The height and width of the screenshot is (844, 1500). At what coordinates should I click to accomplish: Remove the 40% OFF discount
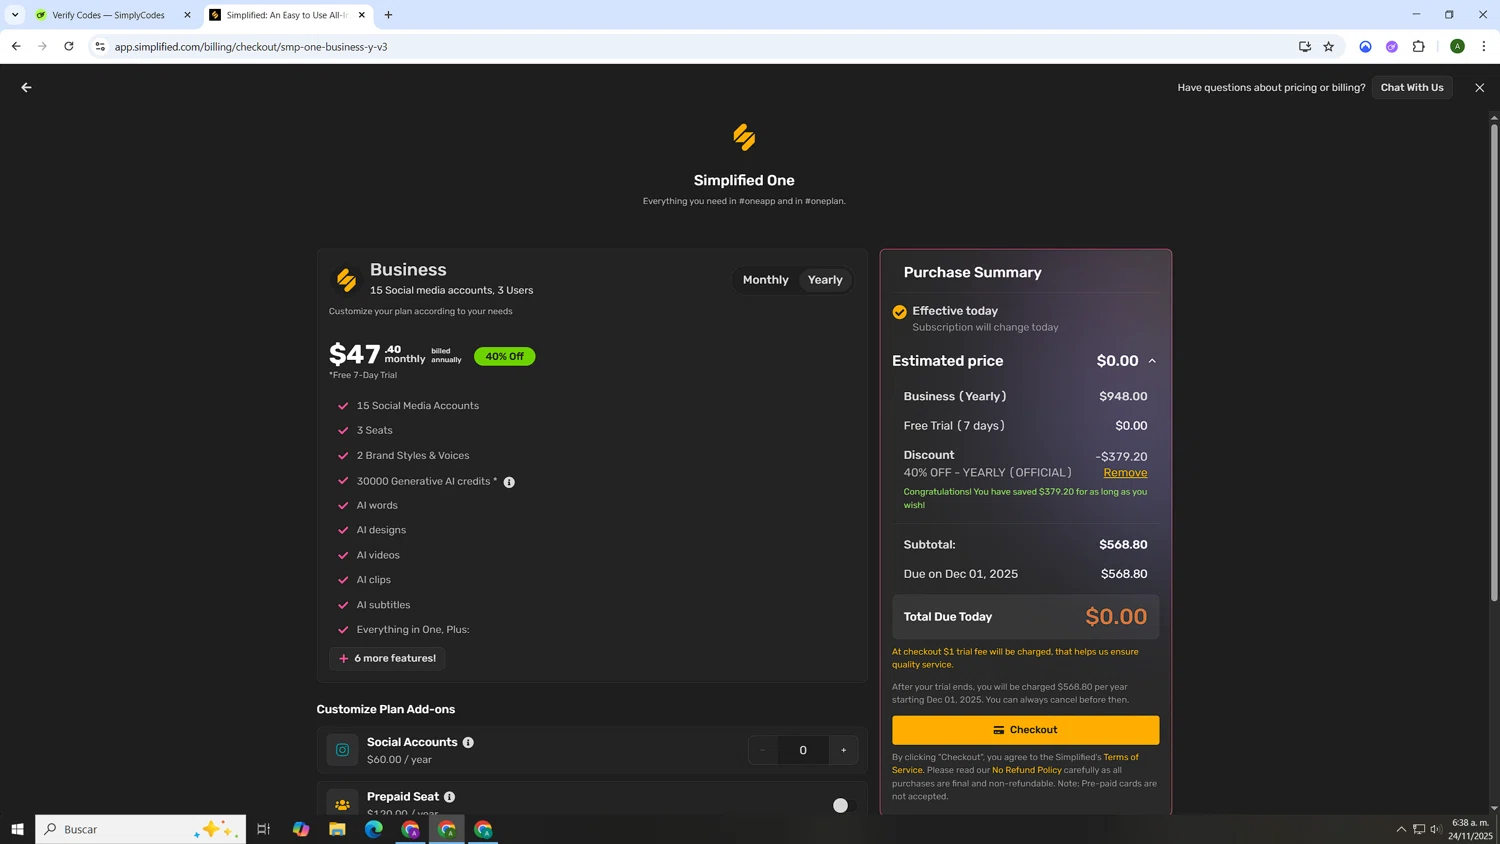point(1125,473)
